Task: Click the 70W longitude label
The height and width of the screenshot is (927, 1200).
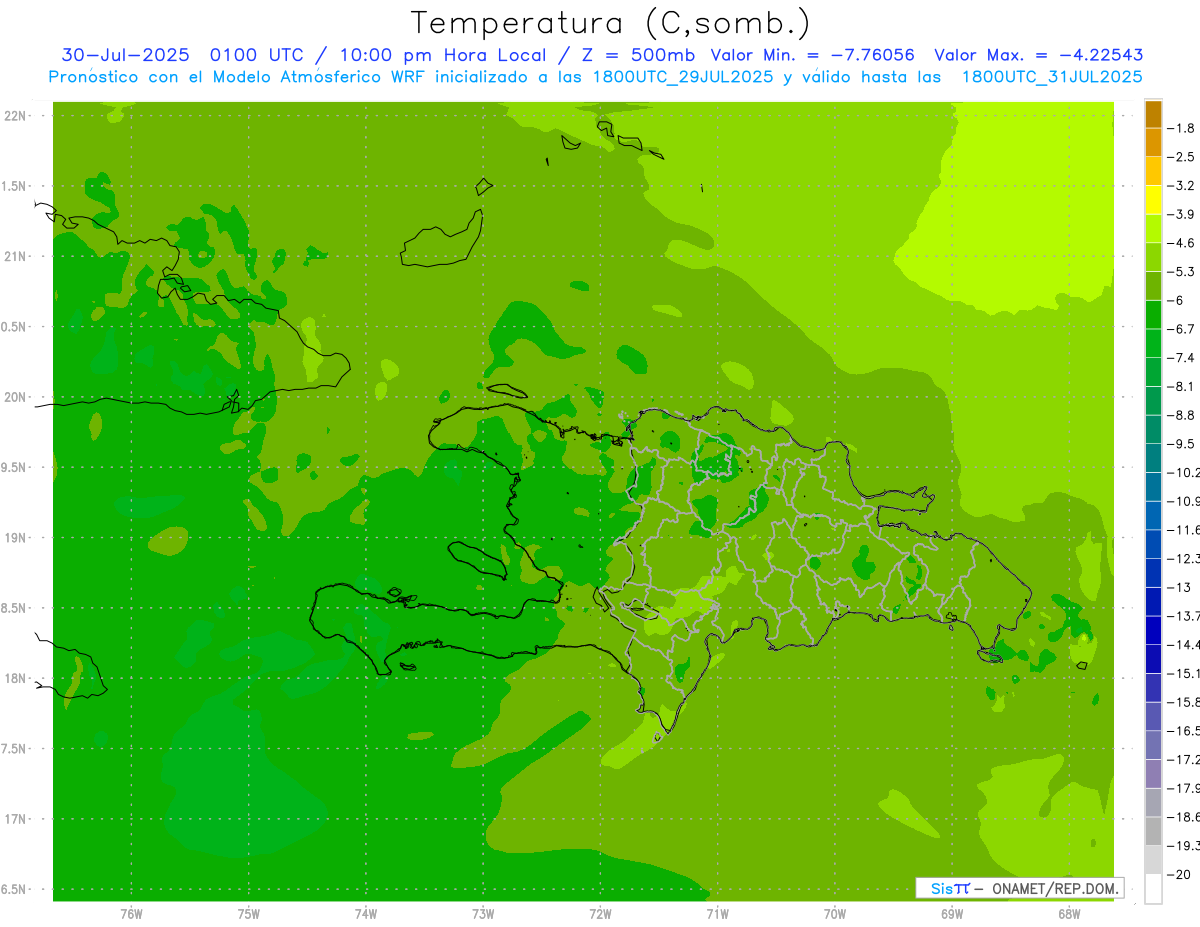Action: pos(835,914)
